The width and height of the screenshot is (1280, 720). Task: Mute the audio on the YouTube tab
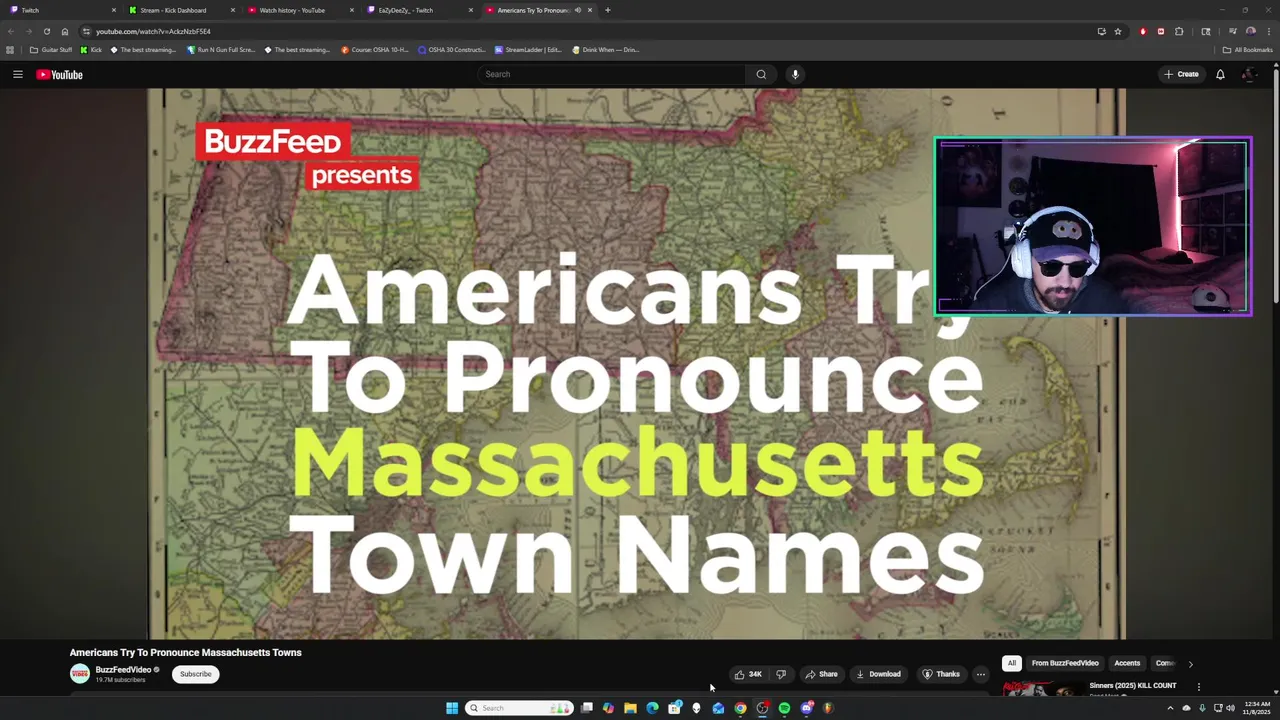577,10
